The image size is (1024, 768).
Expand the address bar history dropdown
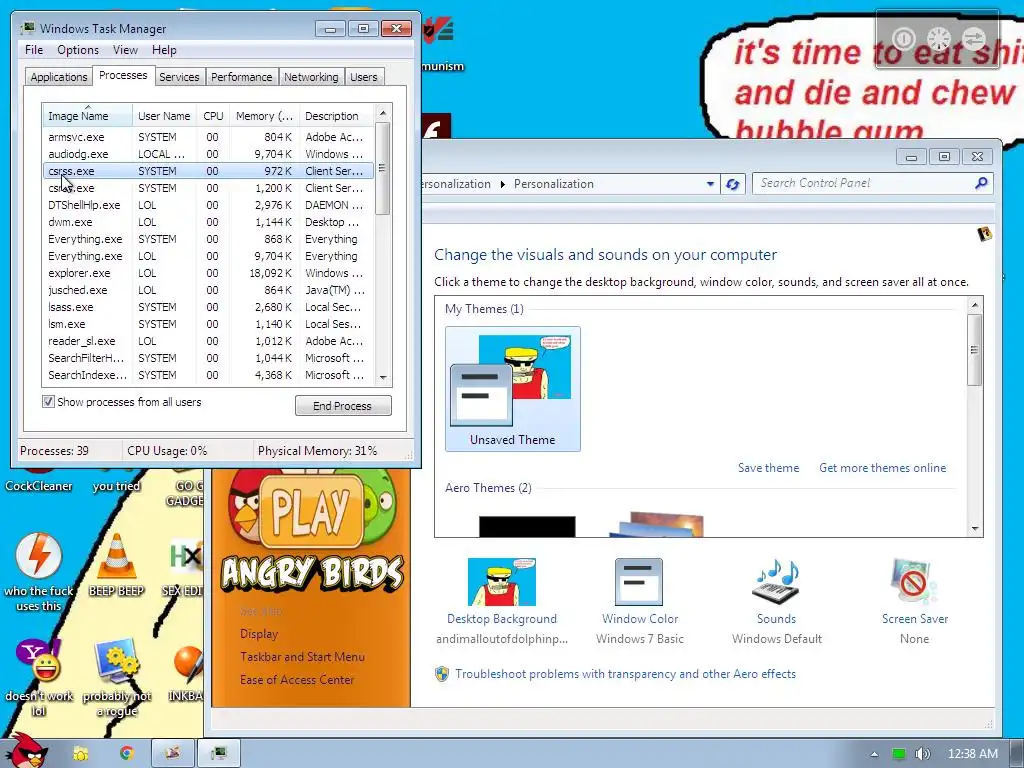(x=710, y=184)
